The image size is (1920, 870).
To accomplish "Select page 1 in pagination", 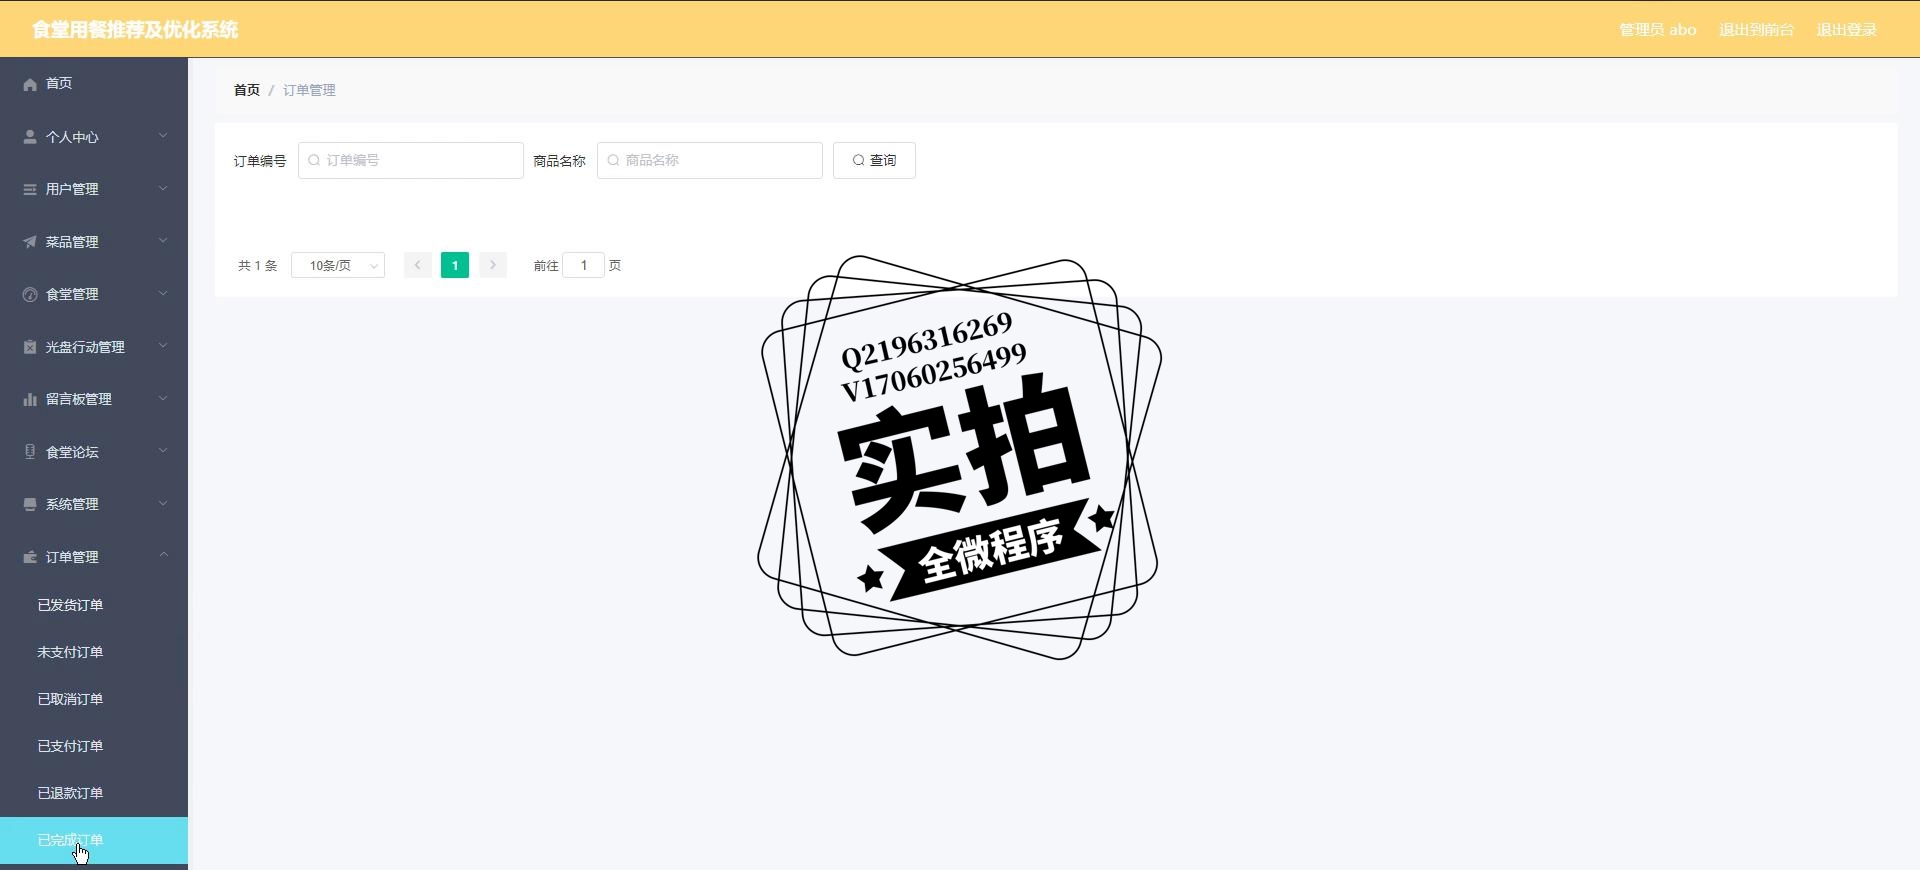I will pos(455,265).
